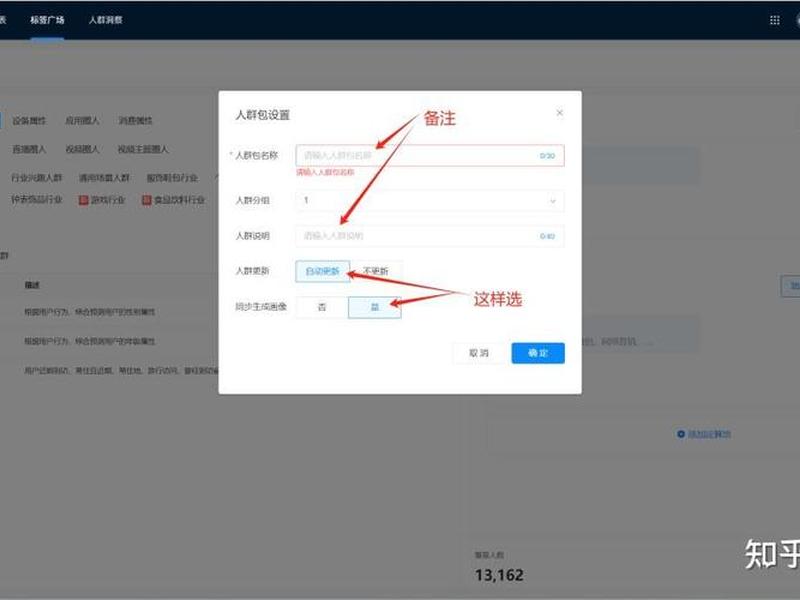Open 视频主圈人 category tab

[x=143, y=149]
